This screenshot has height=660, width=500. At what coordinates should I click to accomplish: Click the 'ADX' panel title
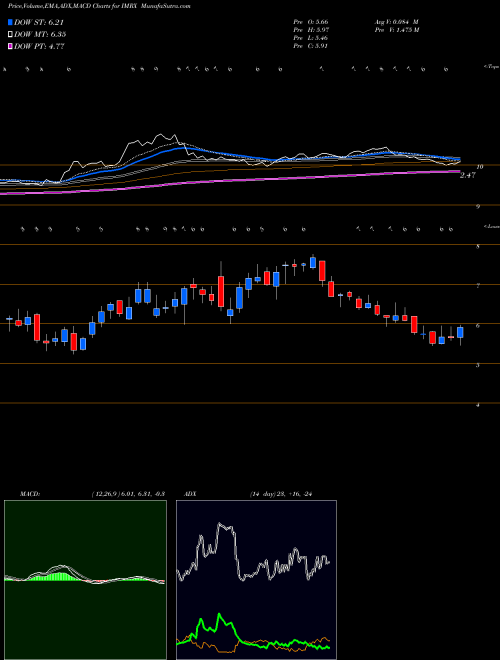[x=190, y=494]
